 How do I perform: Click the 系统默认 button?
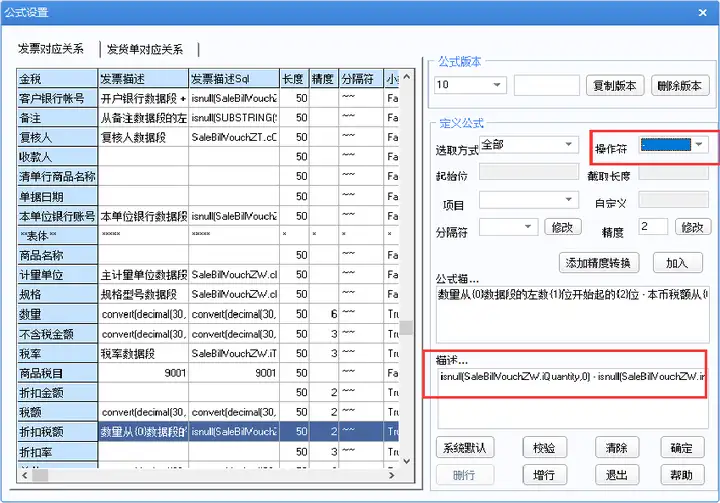465,447
